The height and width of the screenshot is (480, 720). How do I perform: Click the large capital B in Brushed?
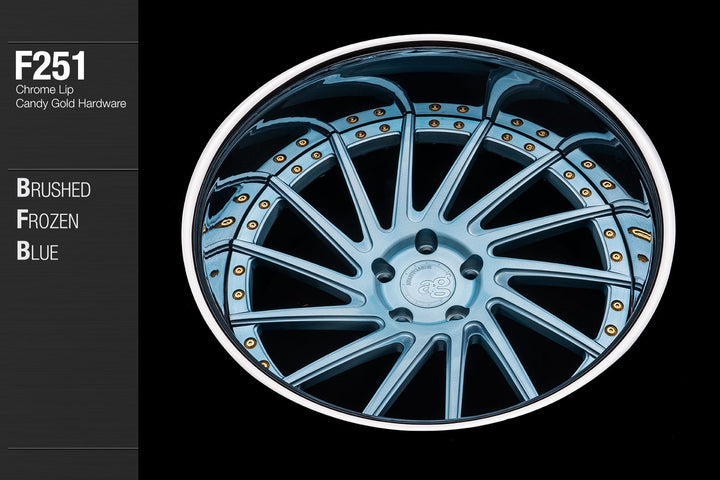pyautogui.click(x=22, y=189)
